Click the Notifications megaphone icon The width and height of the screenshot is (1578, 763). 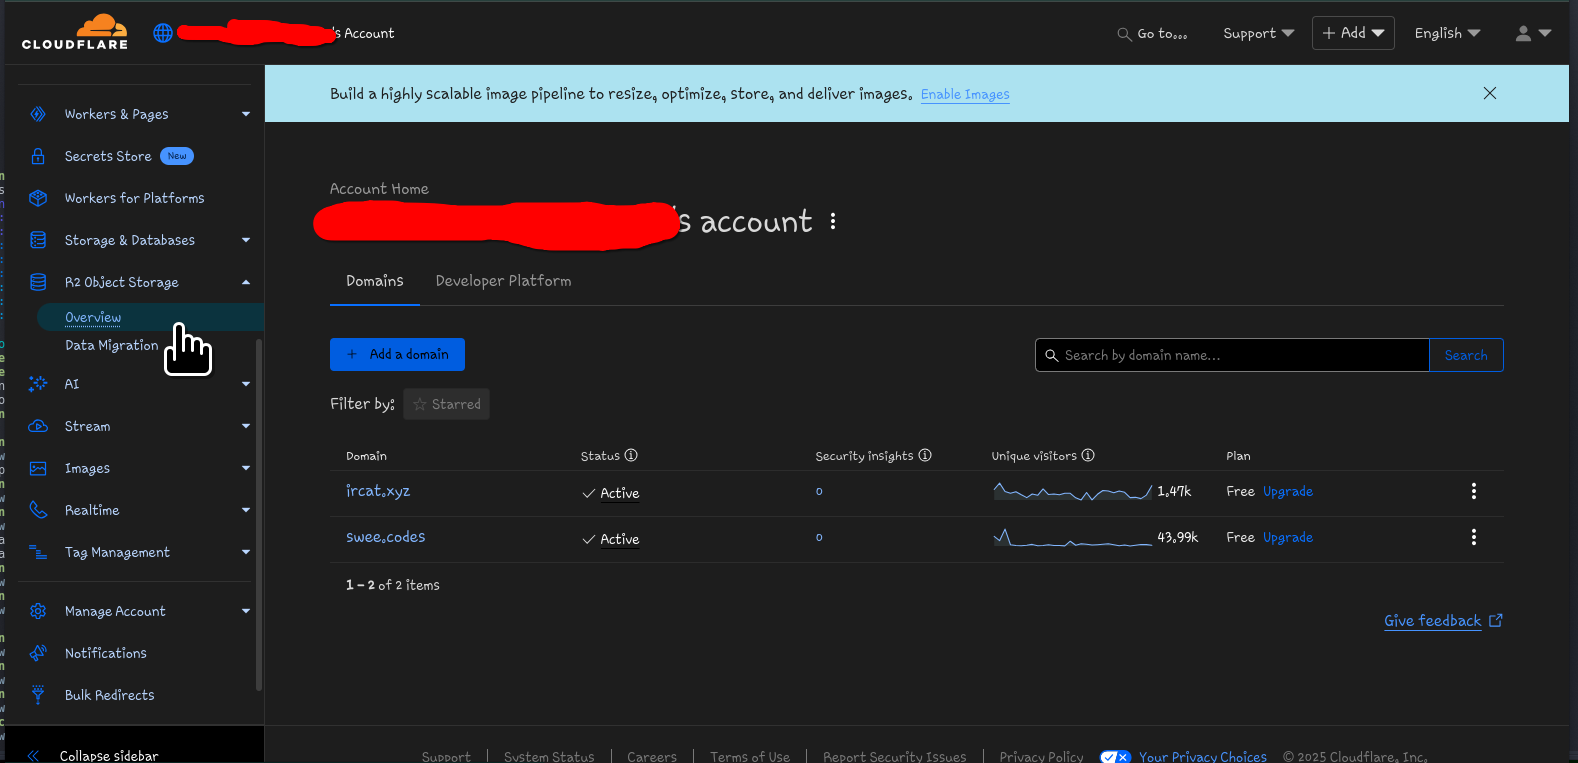click(38, 653)
